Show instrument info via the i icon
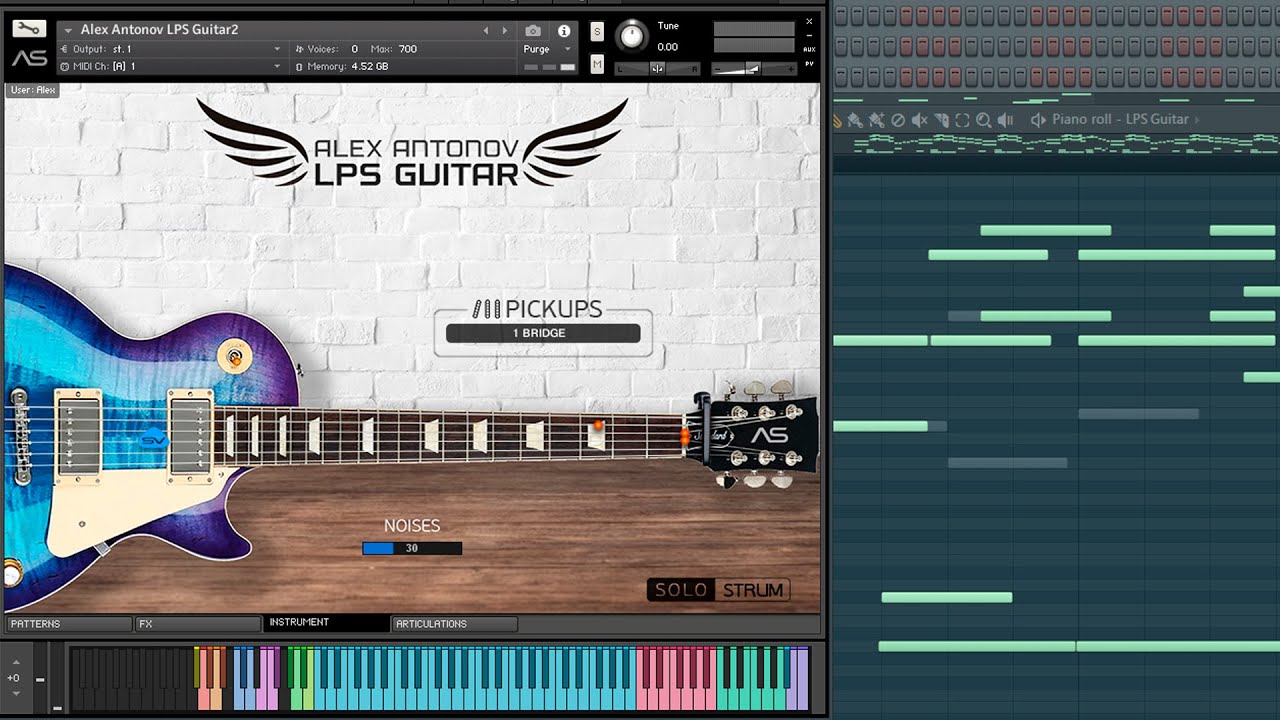 pos(564,31)
